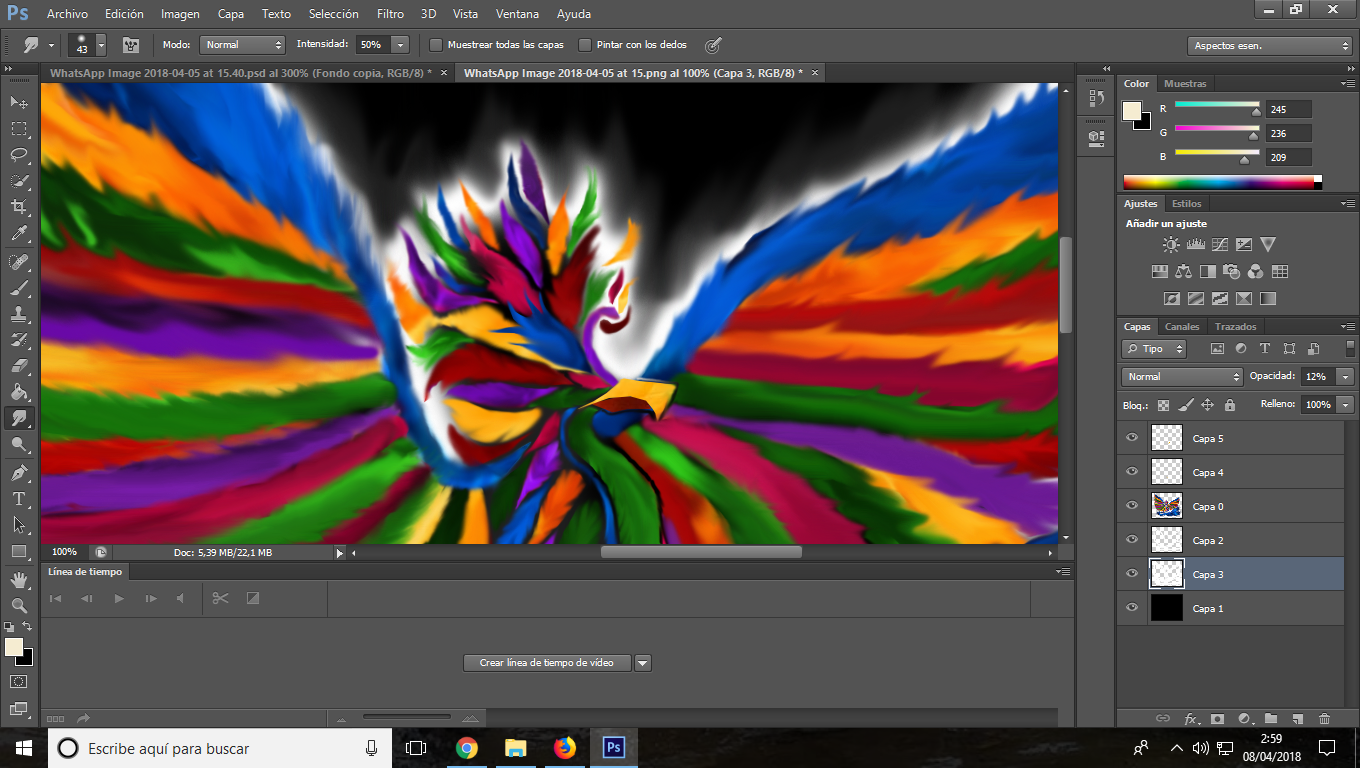This screenshot has height=768, width=1360.
Task: Enable Pintar con los dedos checkbox
Action: (x=585, y=45)
